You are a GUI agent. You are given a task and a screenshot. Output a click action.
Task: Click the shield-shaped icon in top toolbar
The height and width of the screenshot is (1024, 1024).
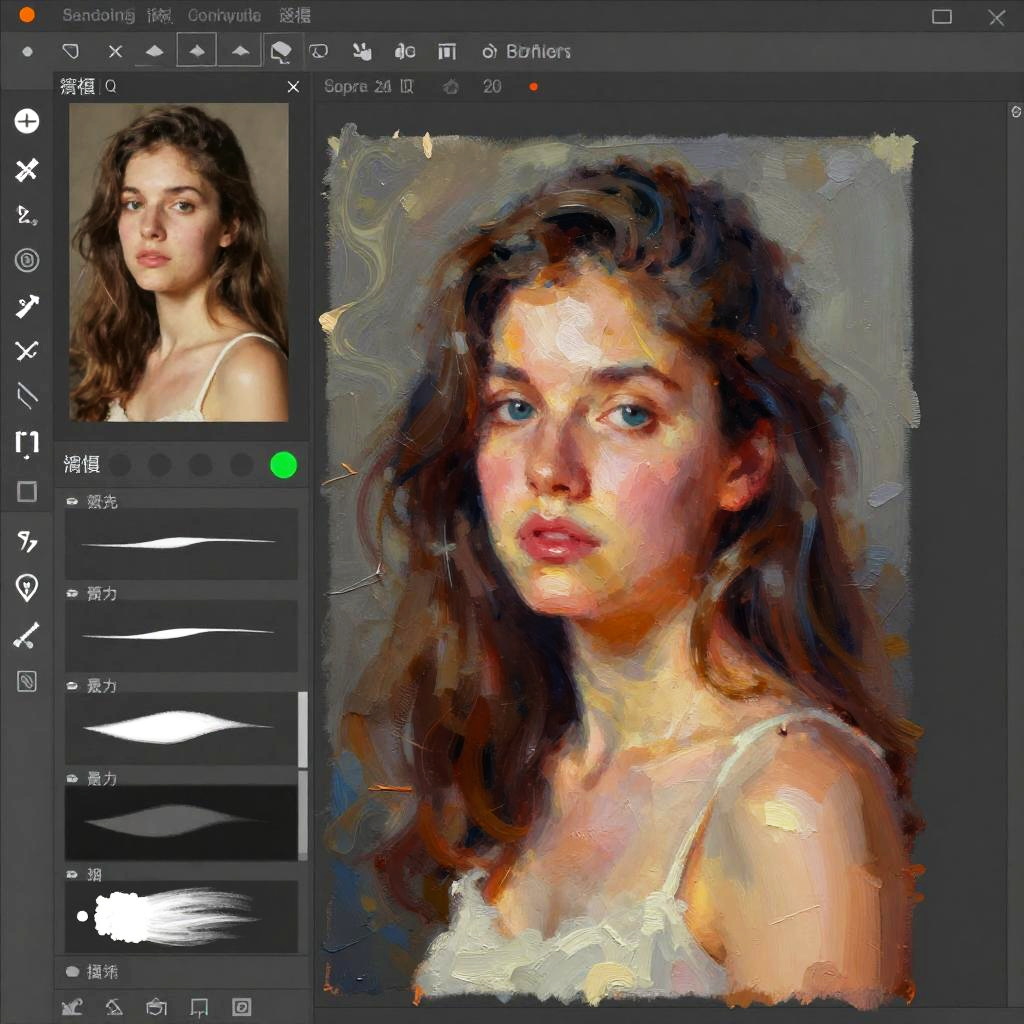(x=70, y=51)
